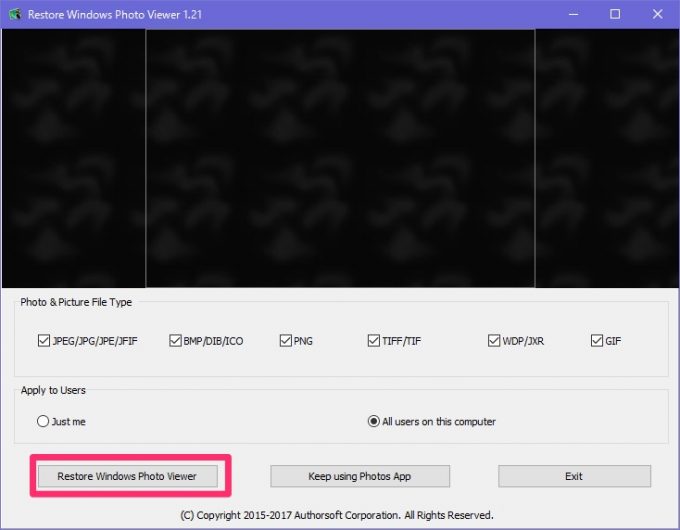Click the Apply to Users group label
The width and height of the screenshot is (680, 530).
[x=53, y=390]
